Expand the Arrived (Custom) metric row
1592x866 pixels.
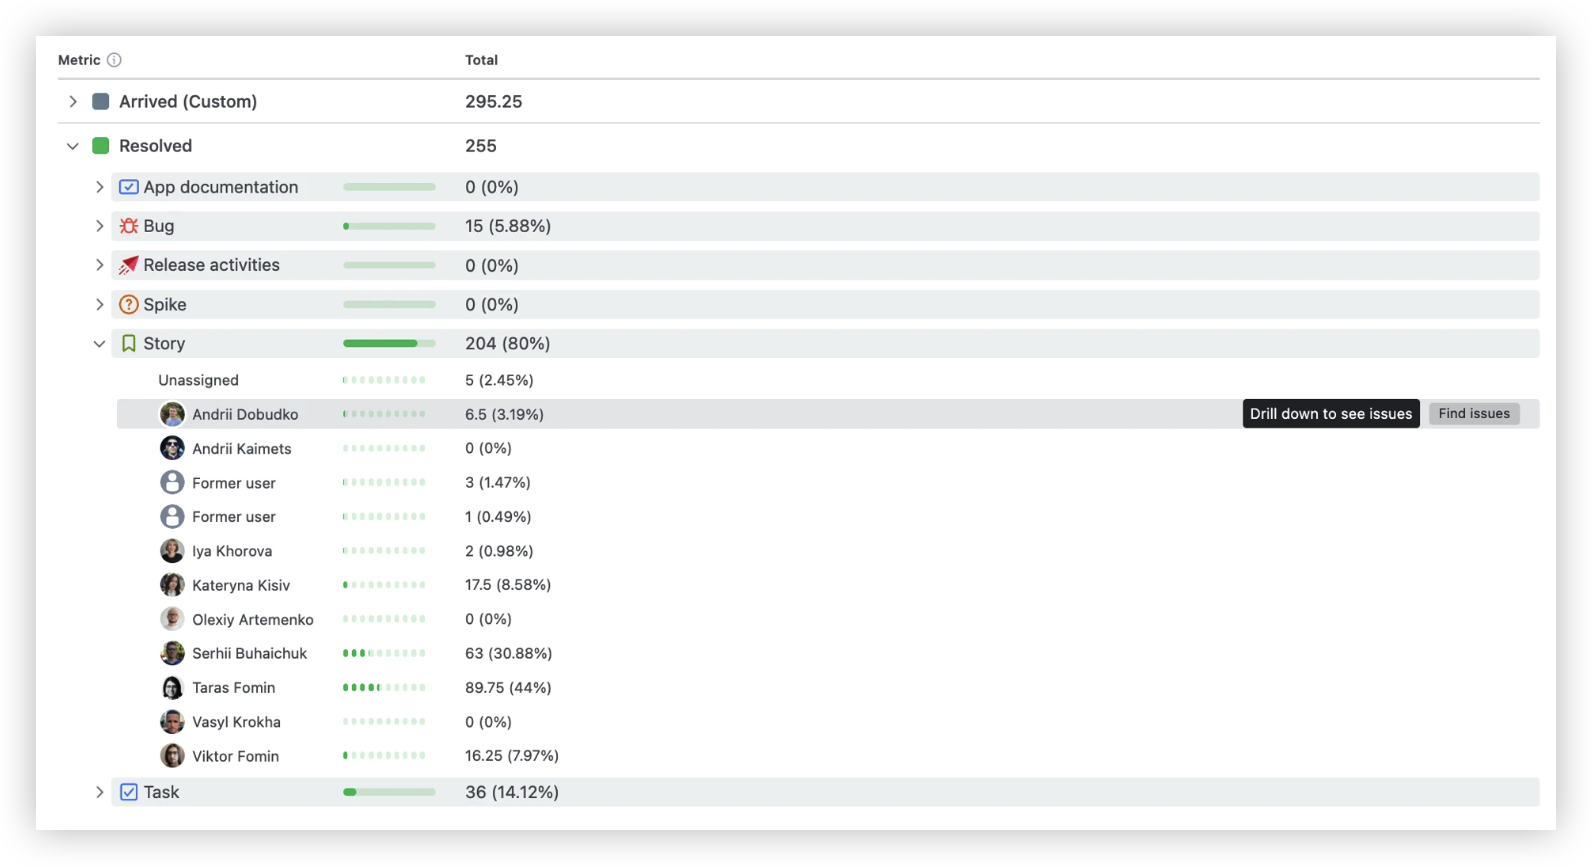click(x=73, y=101)
